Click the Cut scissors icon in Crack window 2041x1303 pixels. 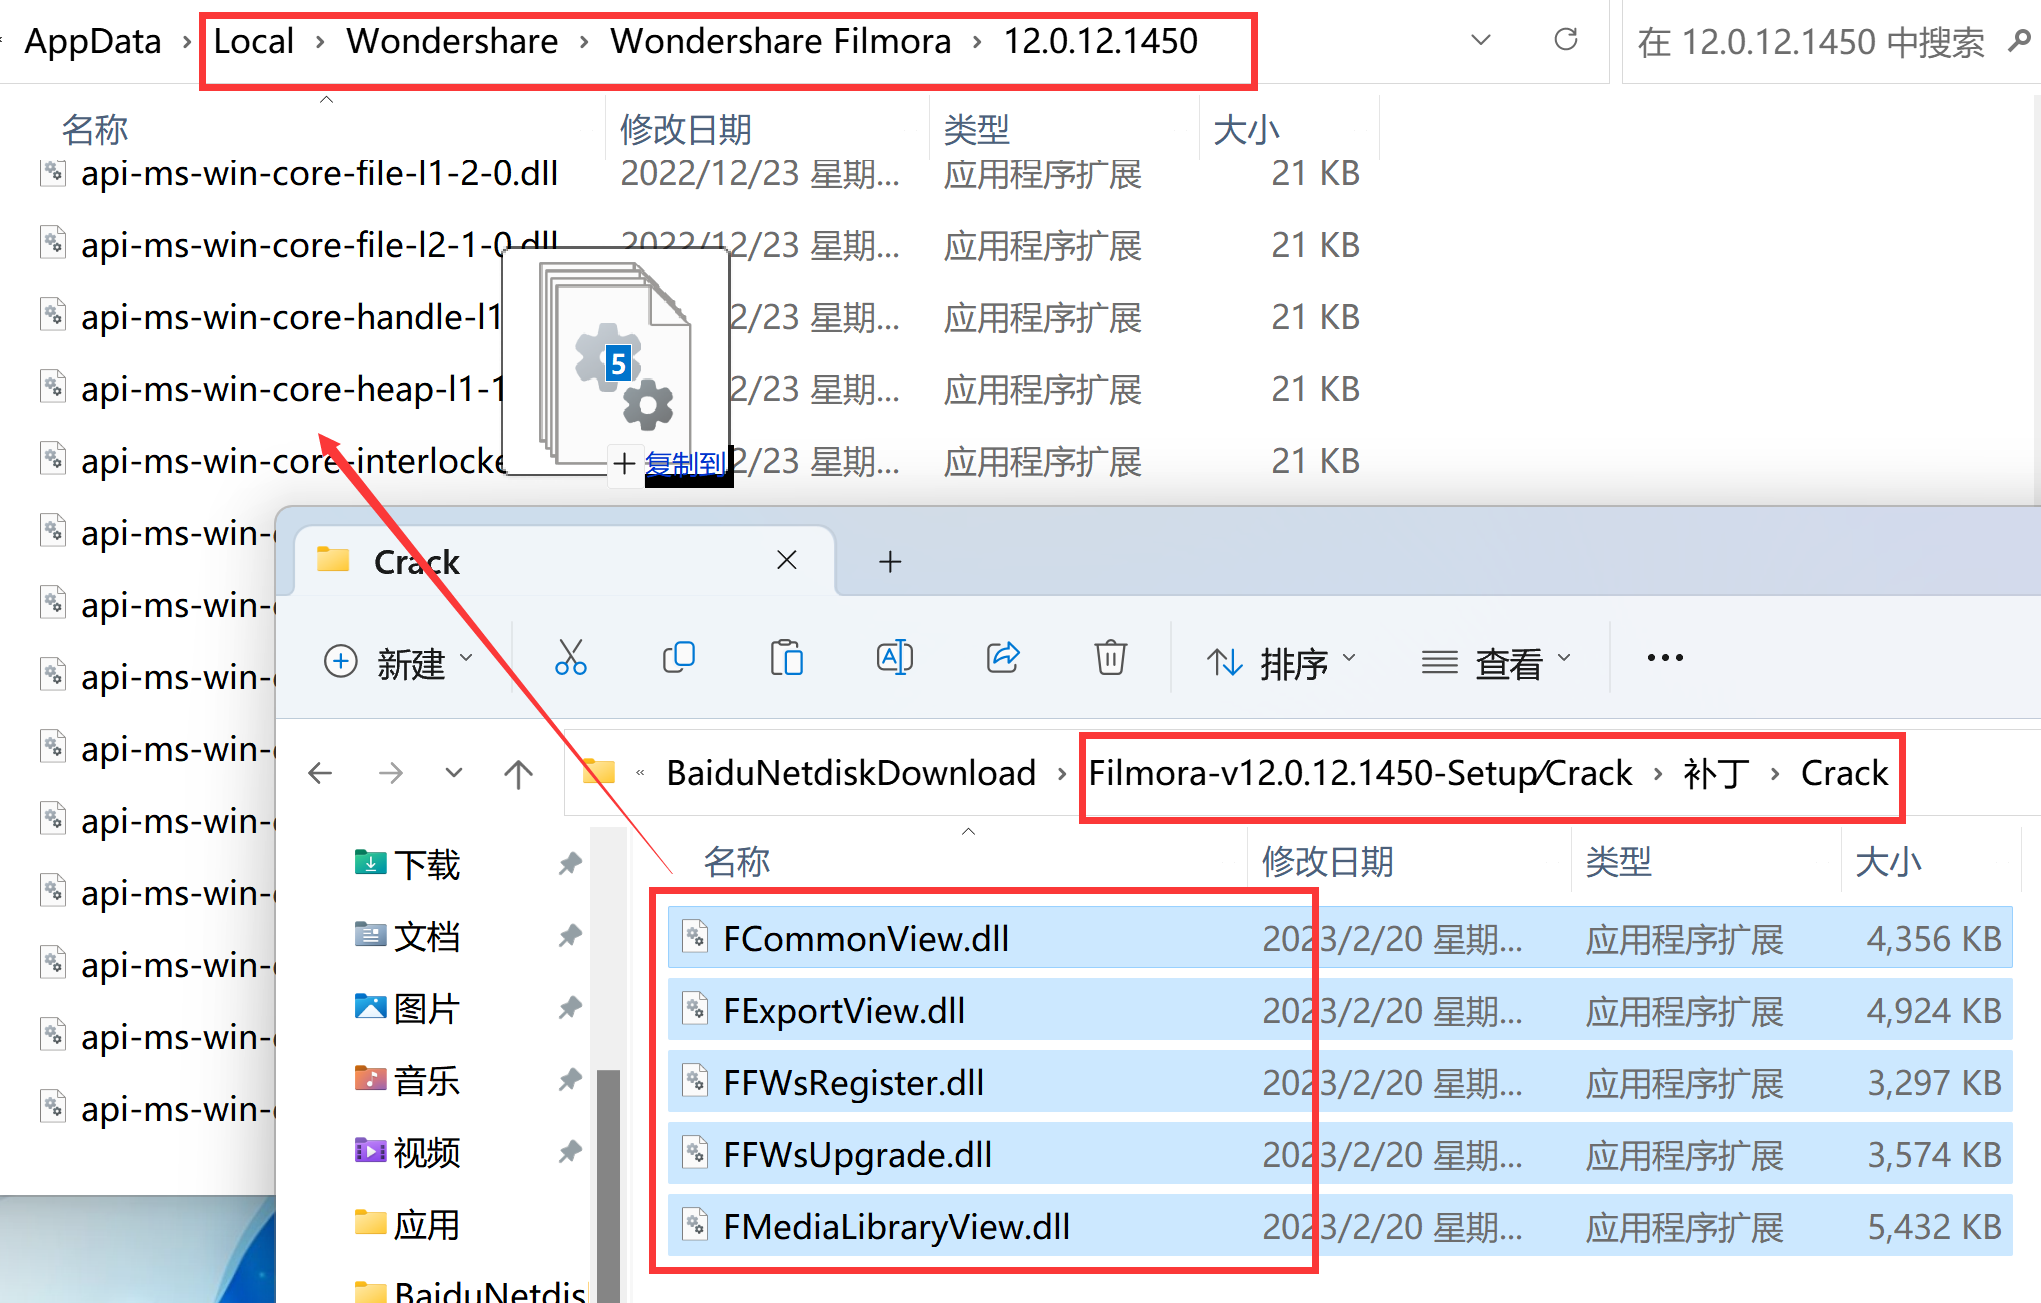coord(571,659)
